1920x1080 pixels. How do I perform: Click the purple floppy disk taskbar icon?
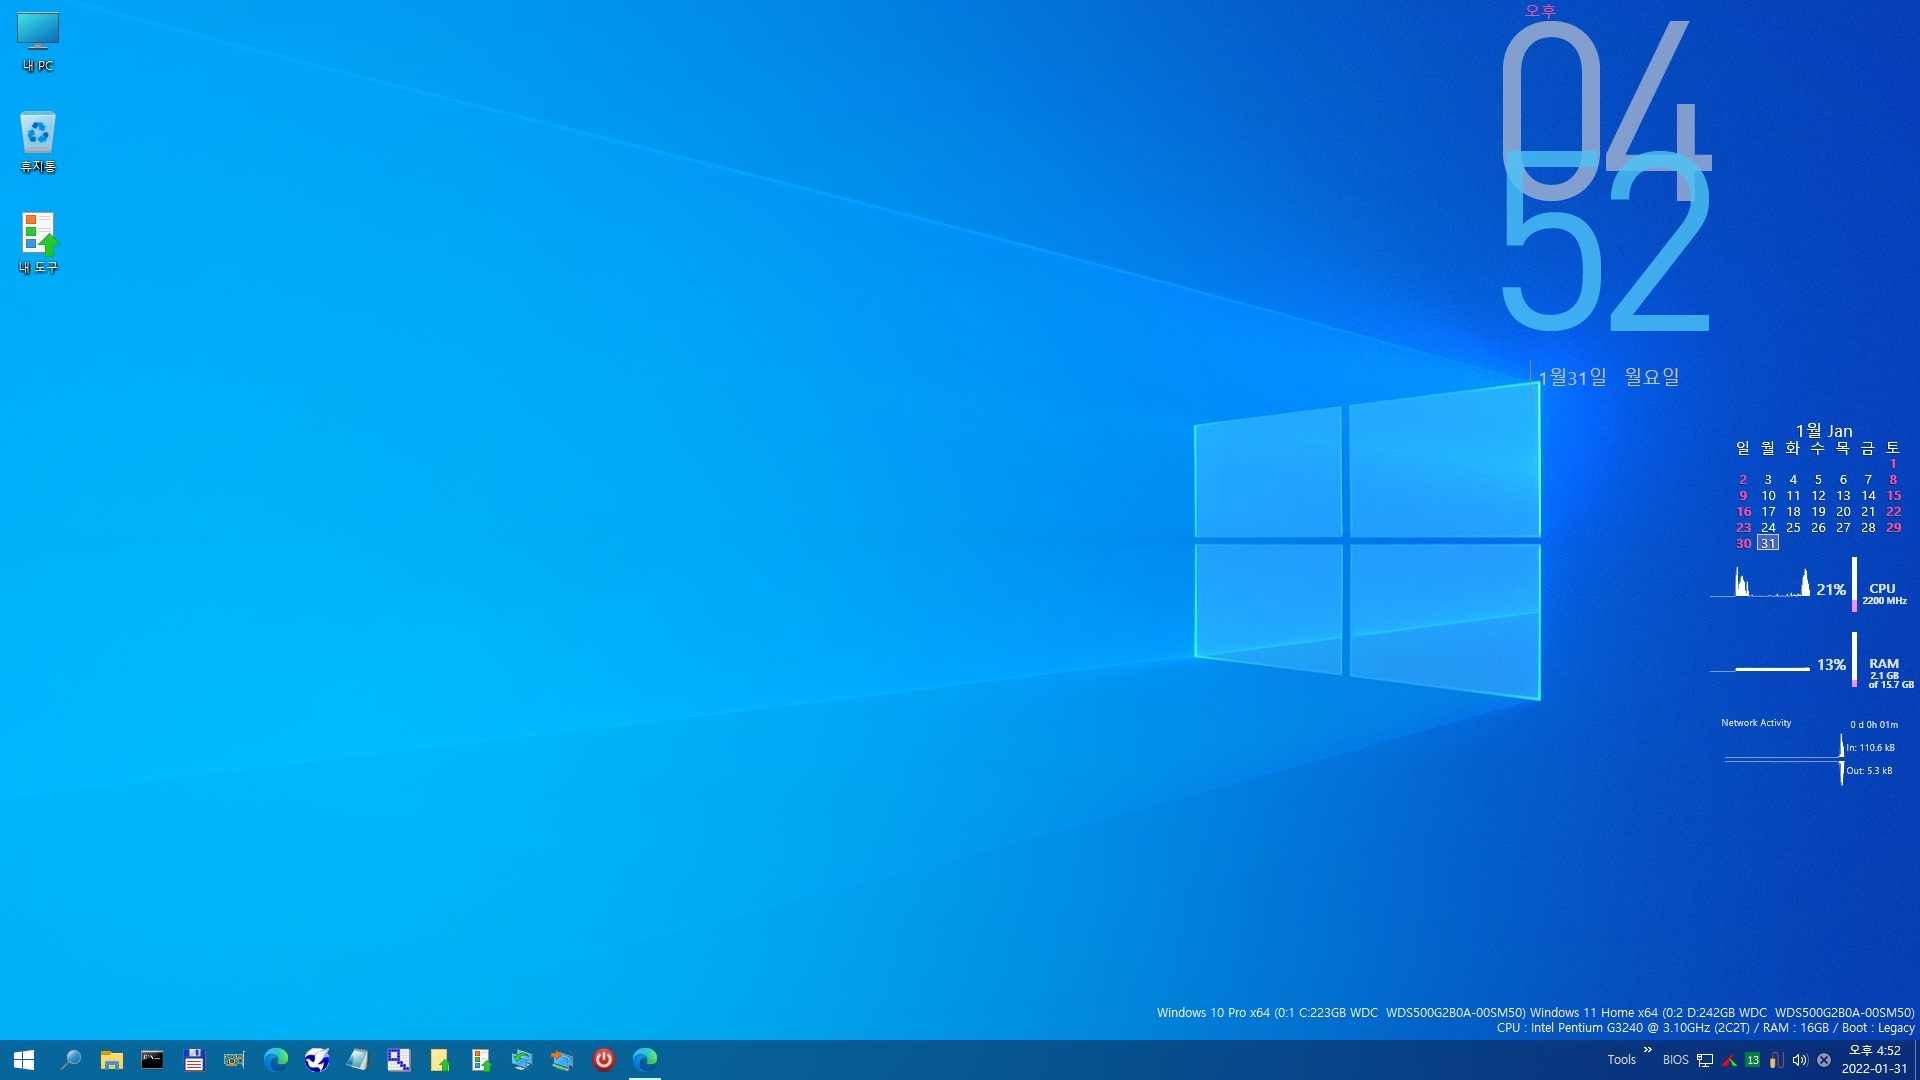click(x=194, y=1060)
